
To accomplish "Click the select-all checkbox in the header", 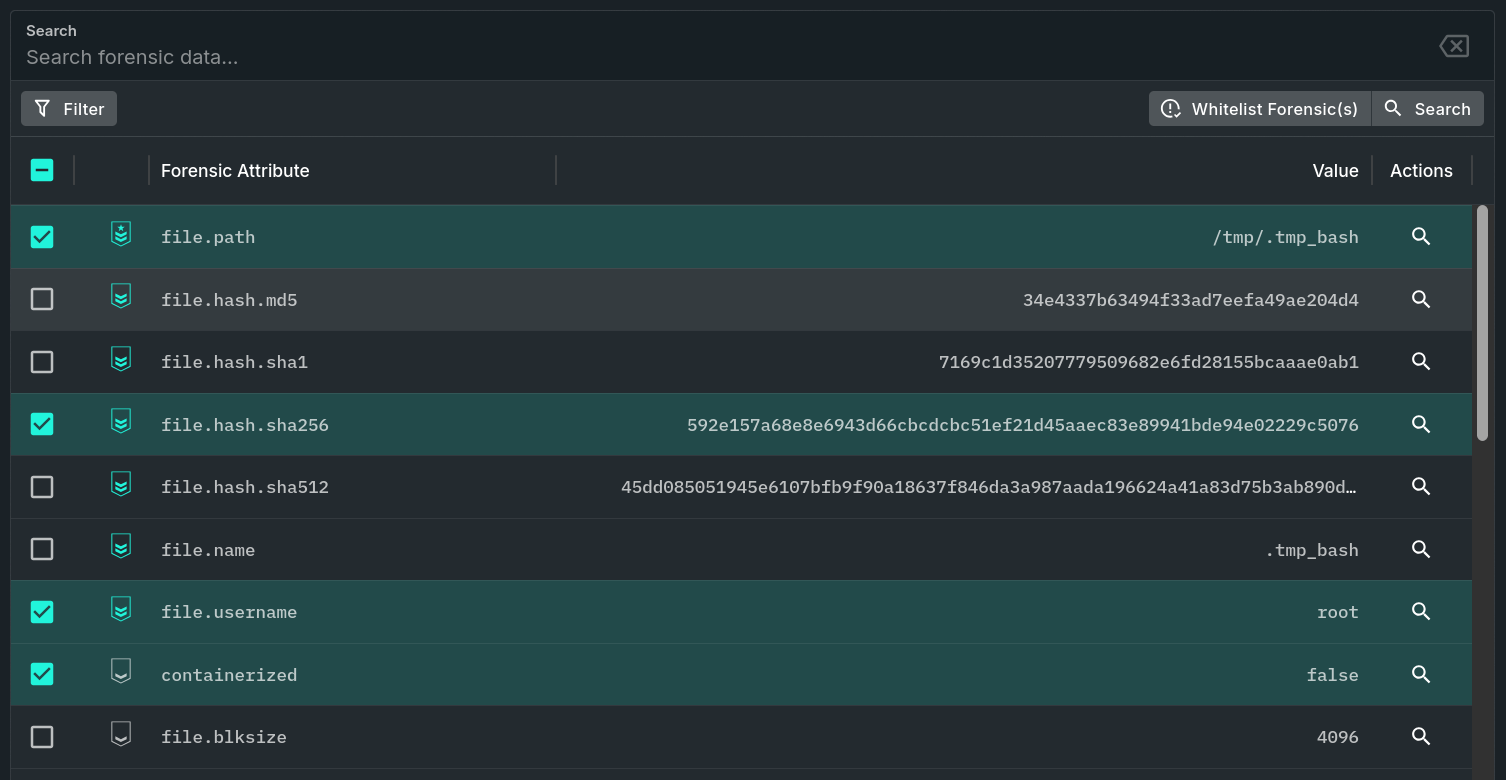I will [42, 170].
